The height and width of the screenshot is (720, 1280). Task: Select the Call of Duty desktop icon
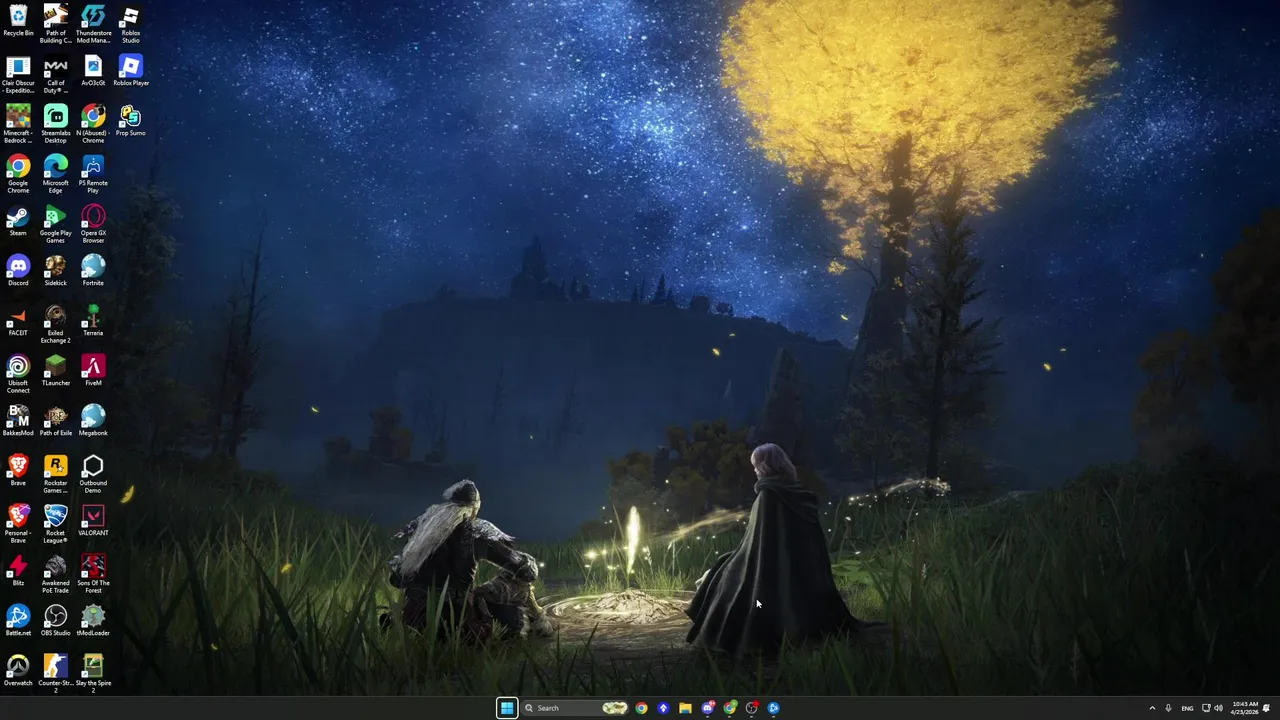pyautogui.click(x=55, y=75)
